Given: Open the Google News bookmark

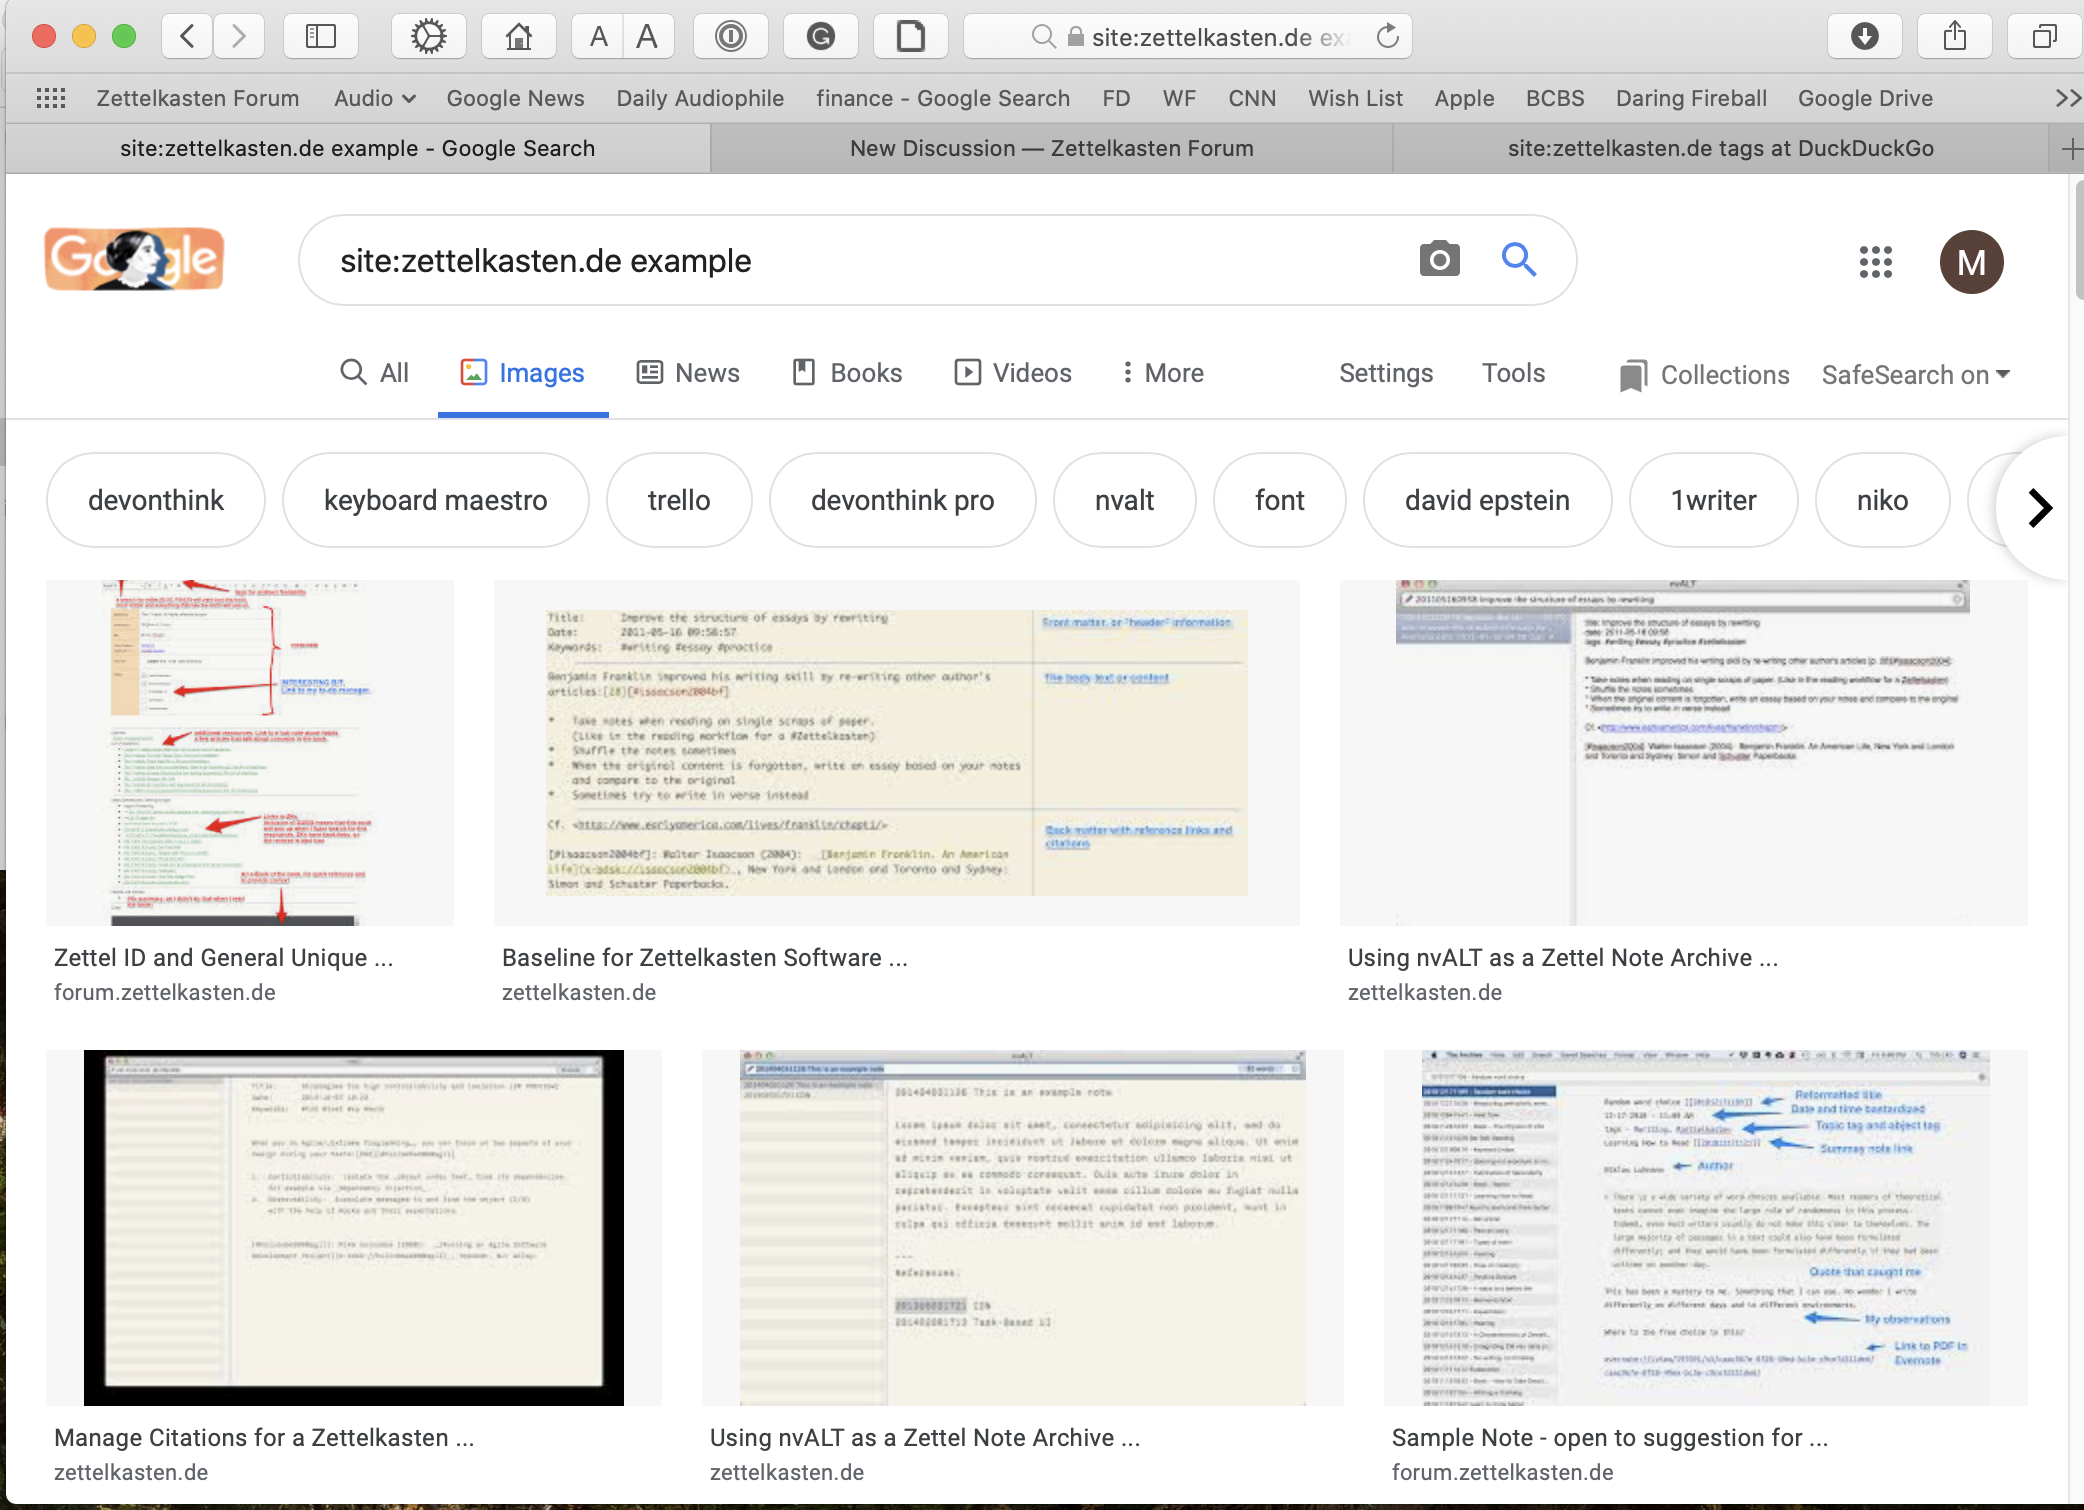Looking at the screenshot, I should point(515,98).
